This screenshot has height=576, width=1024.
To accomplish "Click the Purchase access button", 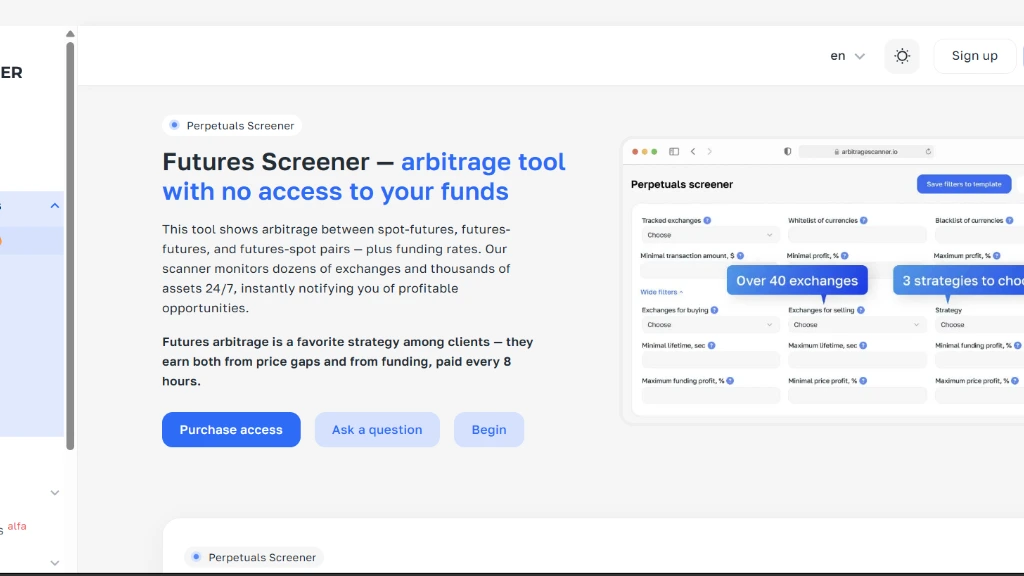I will coord(231,430).
